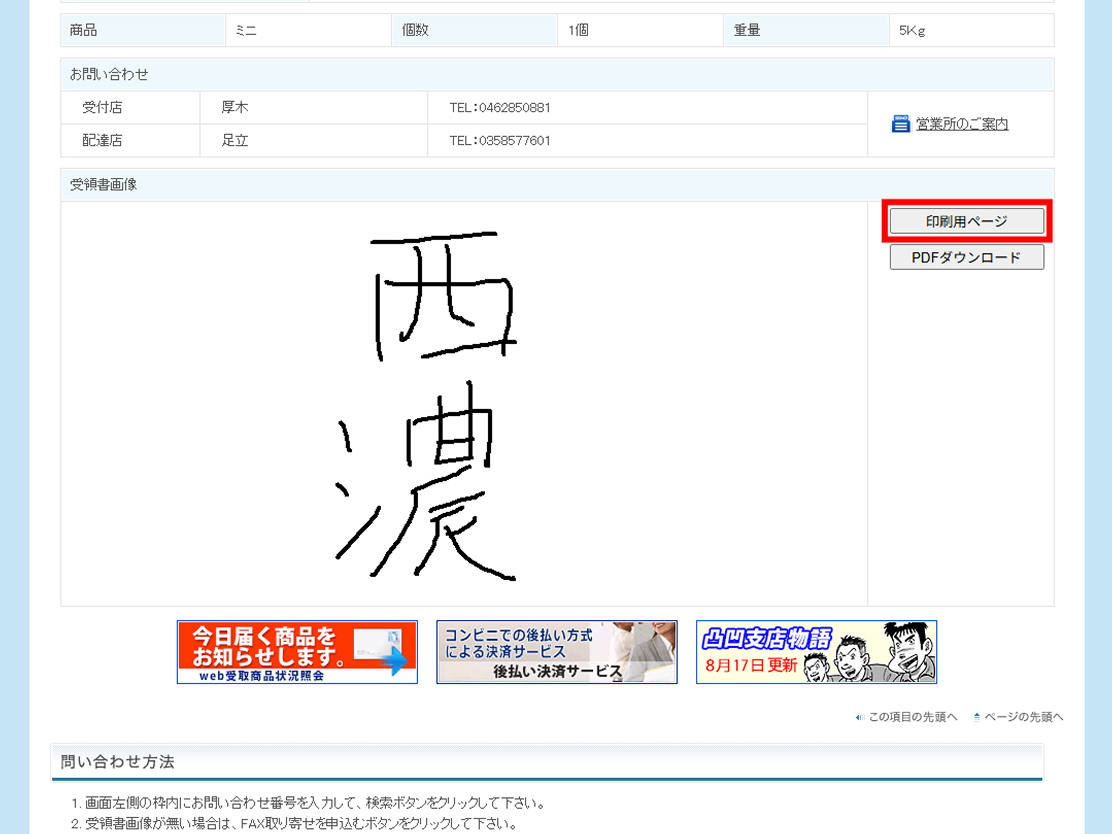Select the TEL:0358577601 text
This screenshot has width=1112, height=834.
click(x=500, y=140)
